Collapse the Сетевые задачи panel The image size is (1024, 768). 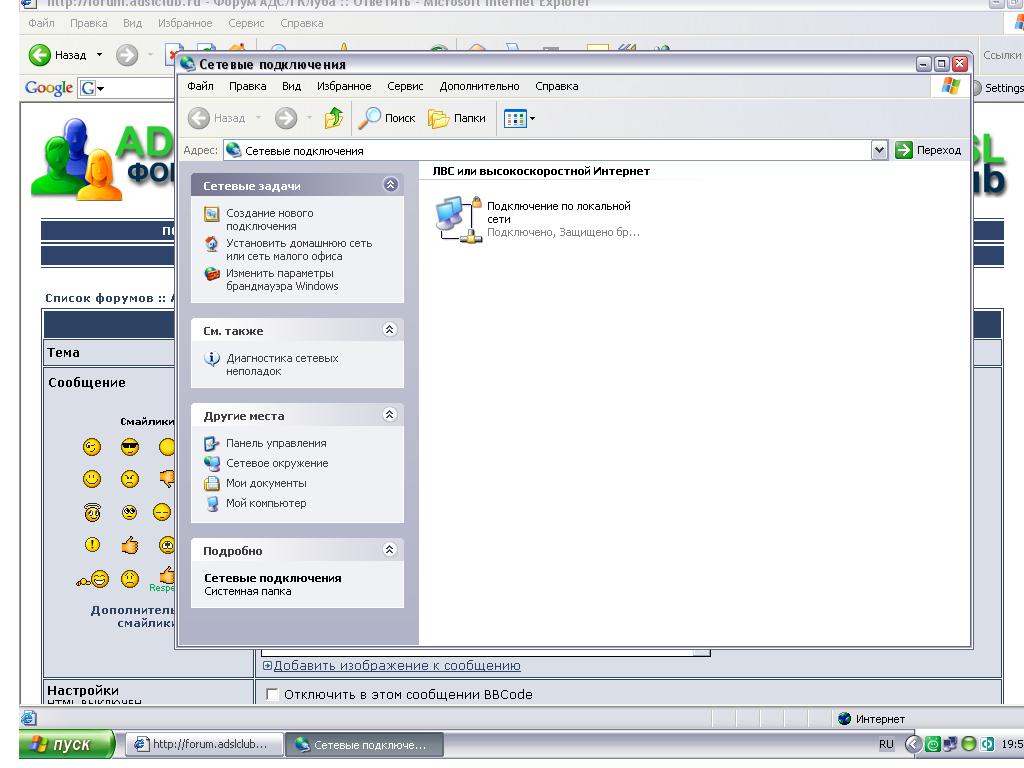point(390,185)
